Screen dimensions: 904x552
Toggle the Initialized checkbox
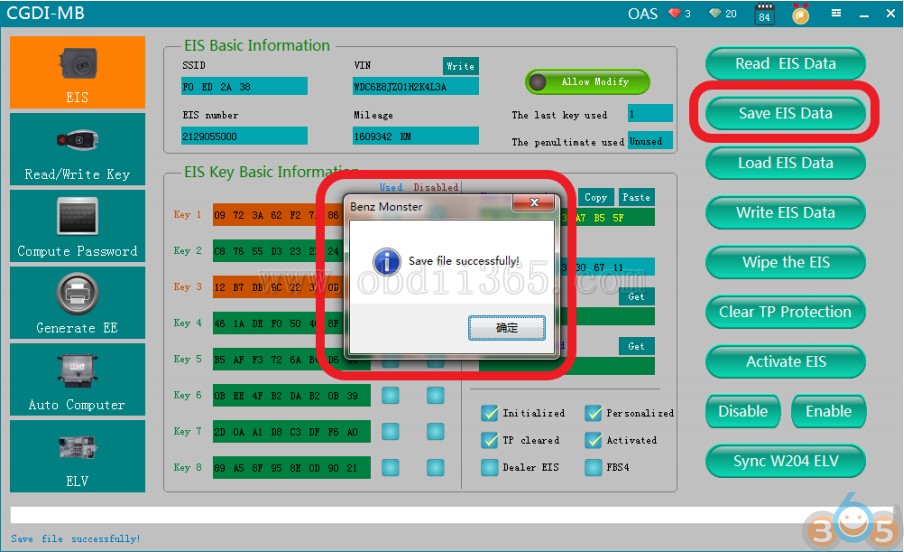pyautogui.click(x=489, y=413)
